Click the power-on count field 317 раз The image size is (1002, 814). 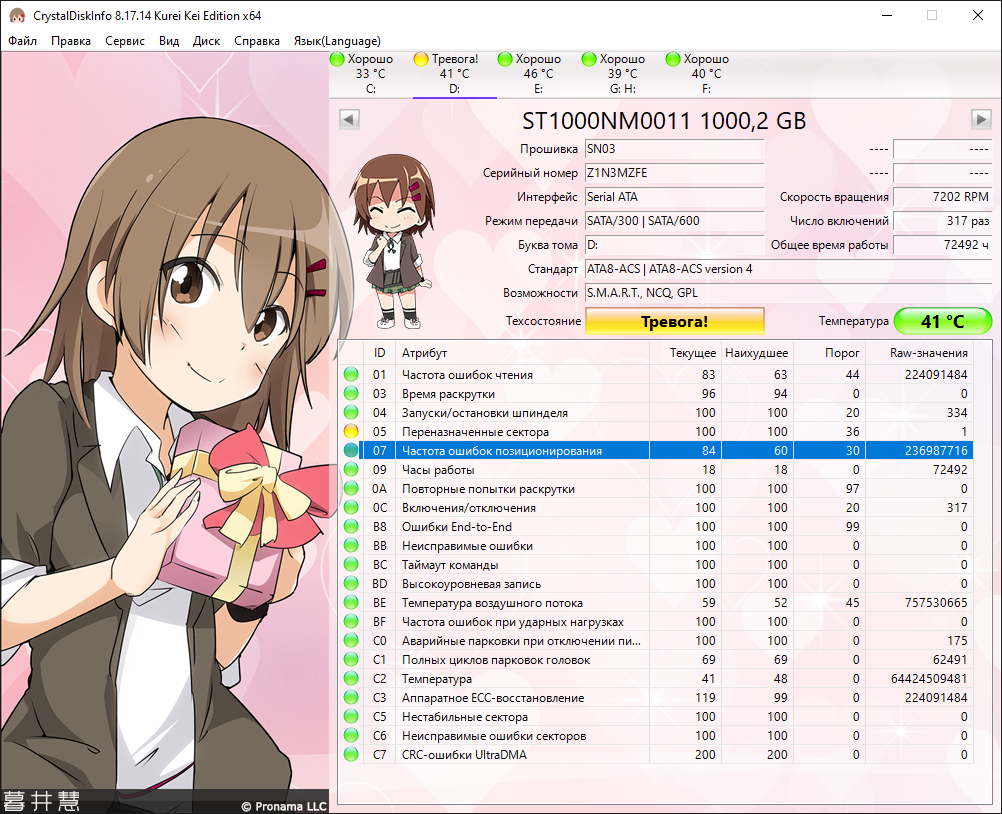tap(943, 221)
